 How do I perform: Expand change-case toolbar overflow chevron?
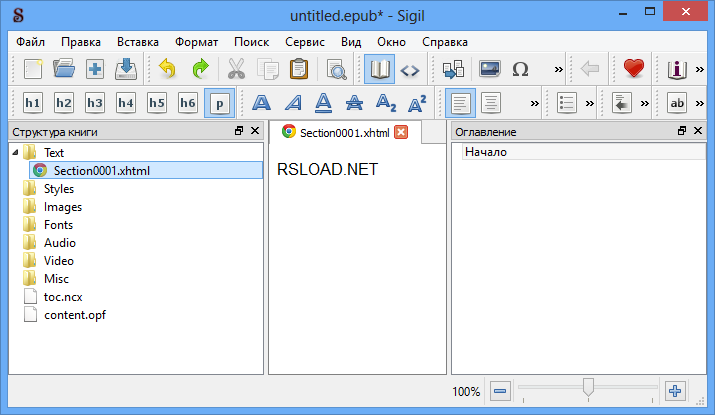click(700, 104)
